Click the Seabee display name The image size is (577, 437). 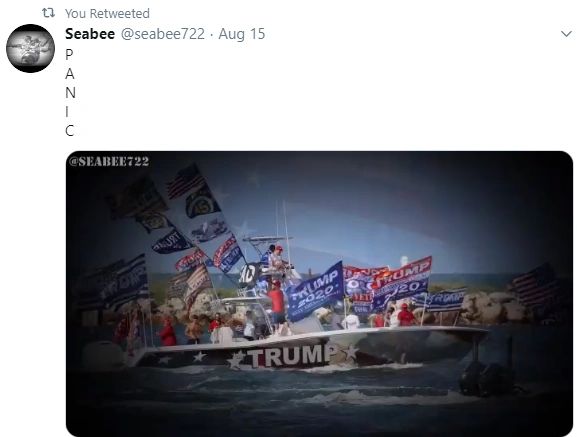90,34
